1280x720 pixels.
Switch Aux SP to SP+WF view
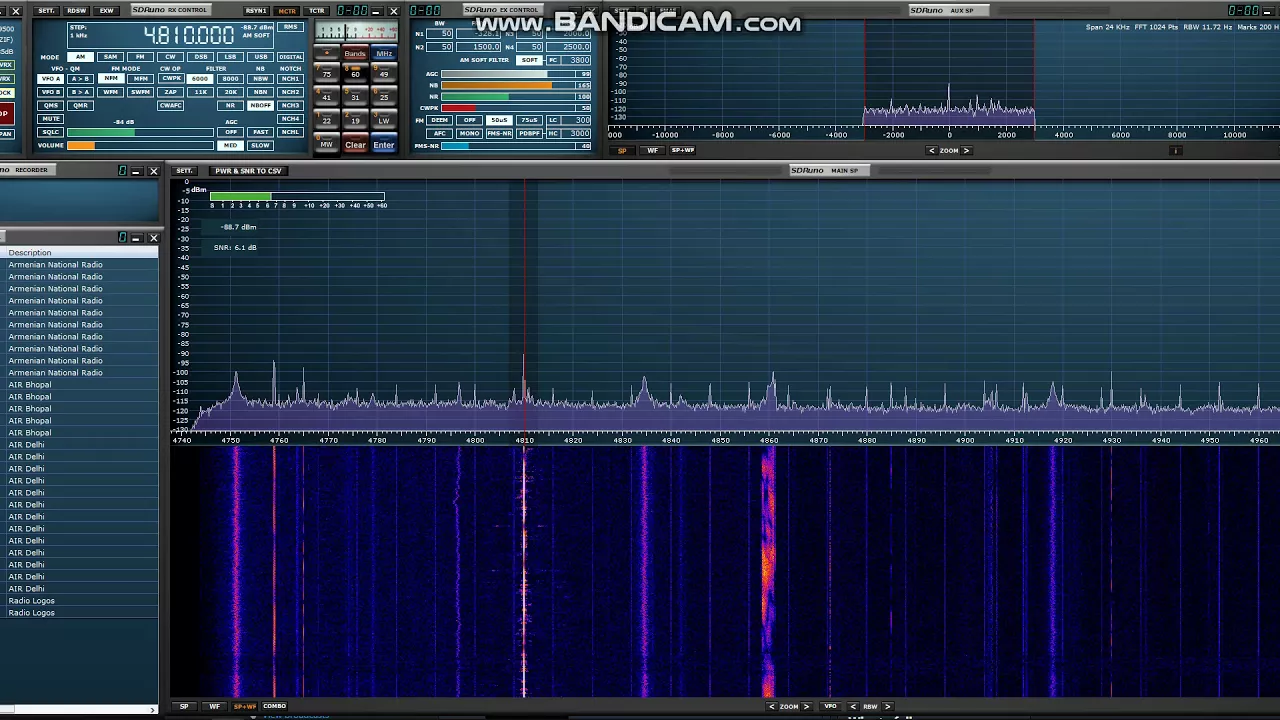coord(682,150)
